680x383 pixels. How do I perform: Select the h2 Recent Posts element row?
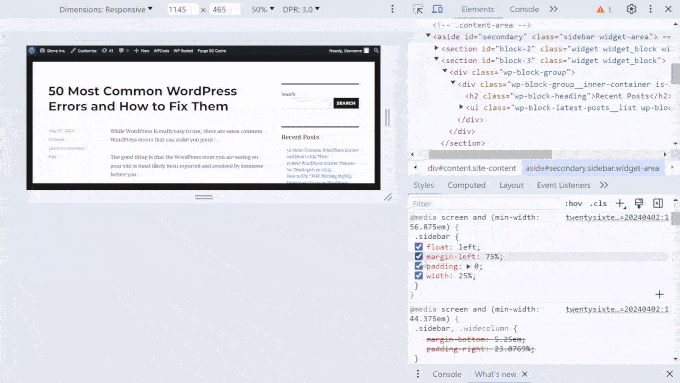coord(568,96)
